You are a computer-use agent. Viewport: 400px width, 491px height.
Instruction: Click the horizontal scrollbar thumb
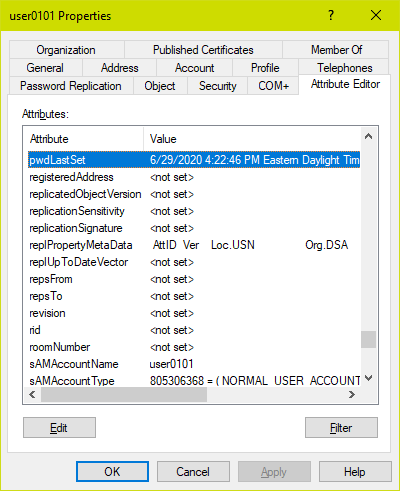(x=124, y=395)
